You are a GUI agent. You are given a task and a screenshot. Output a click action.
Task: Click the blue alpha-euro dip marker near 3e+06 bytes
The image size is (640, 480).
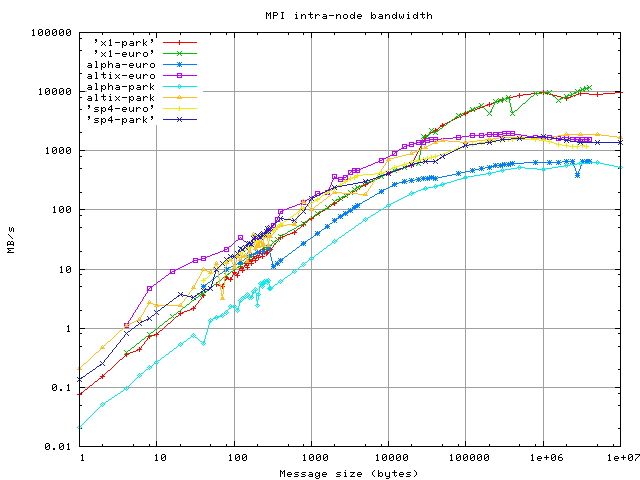click(x=577, y=175)
